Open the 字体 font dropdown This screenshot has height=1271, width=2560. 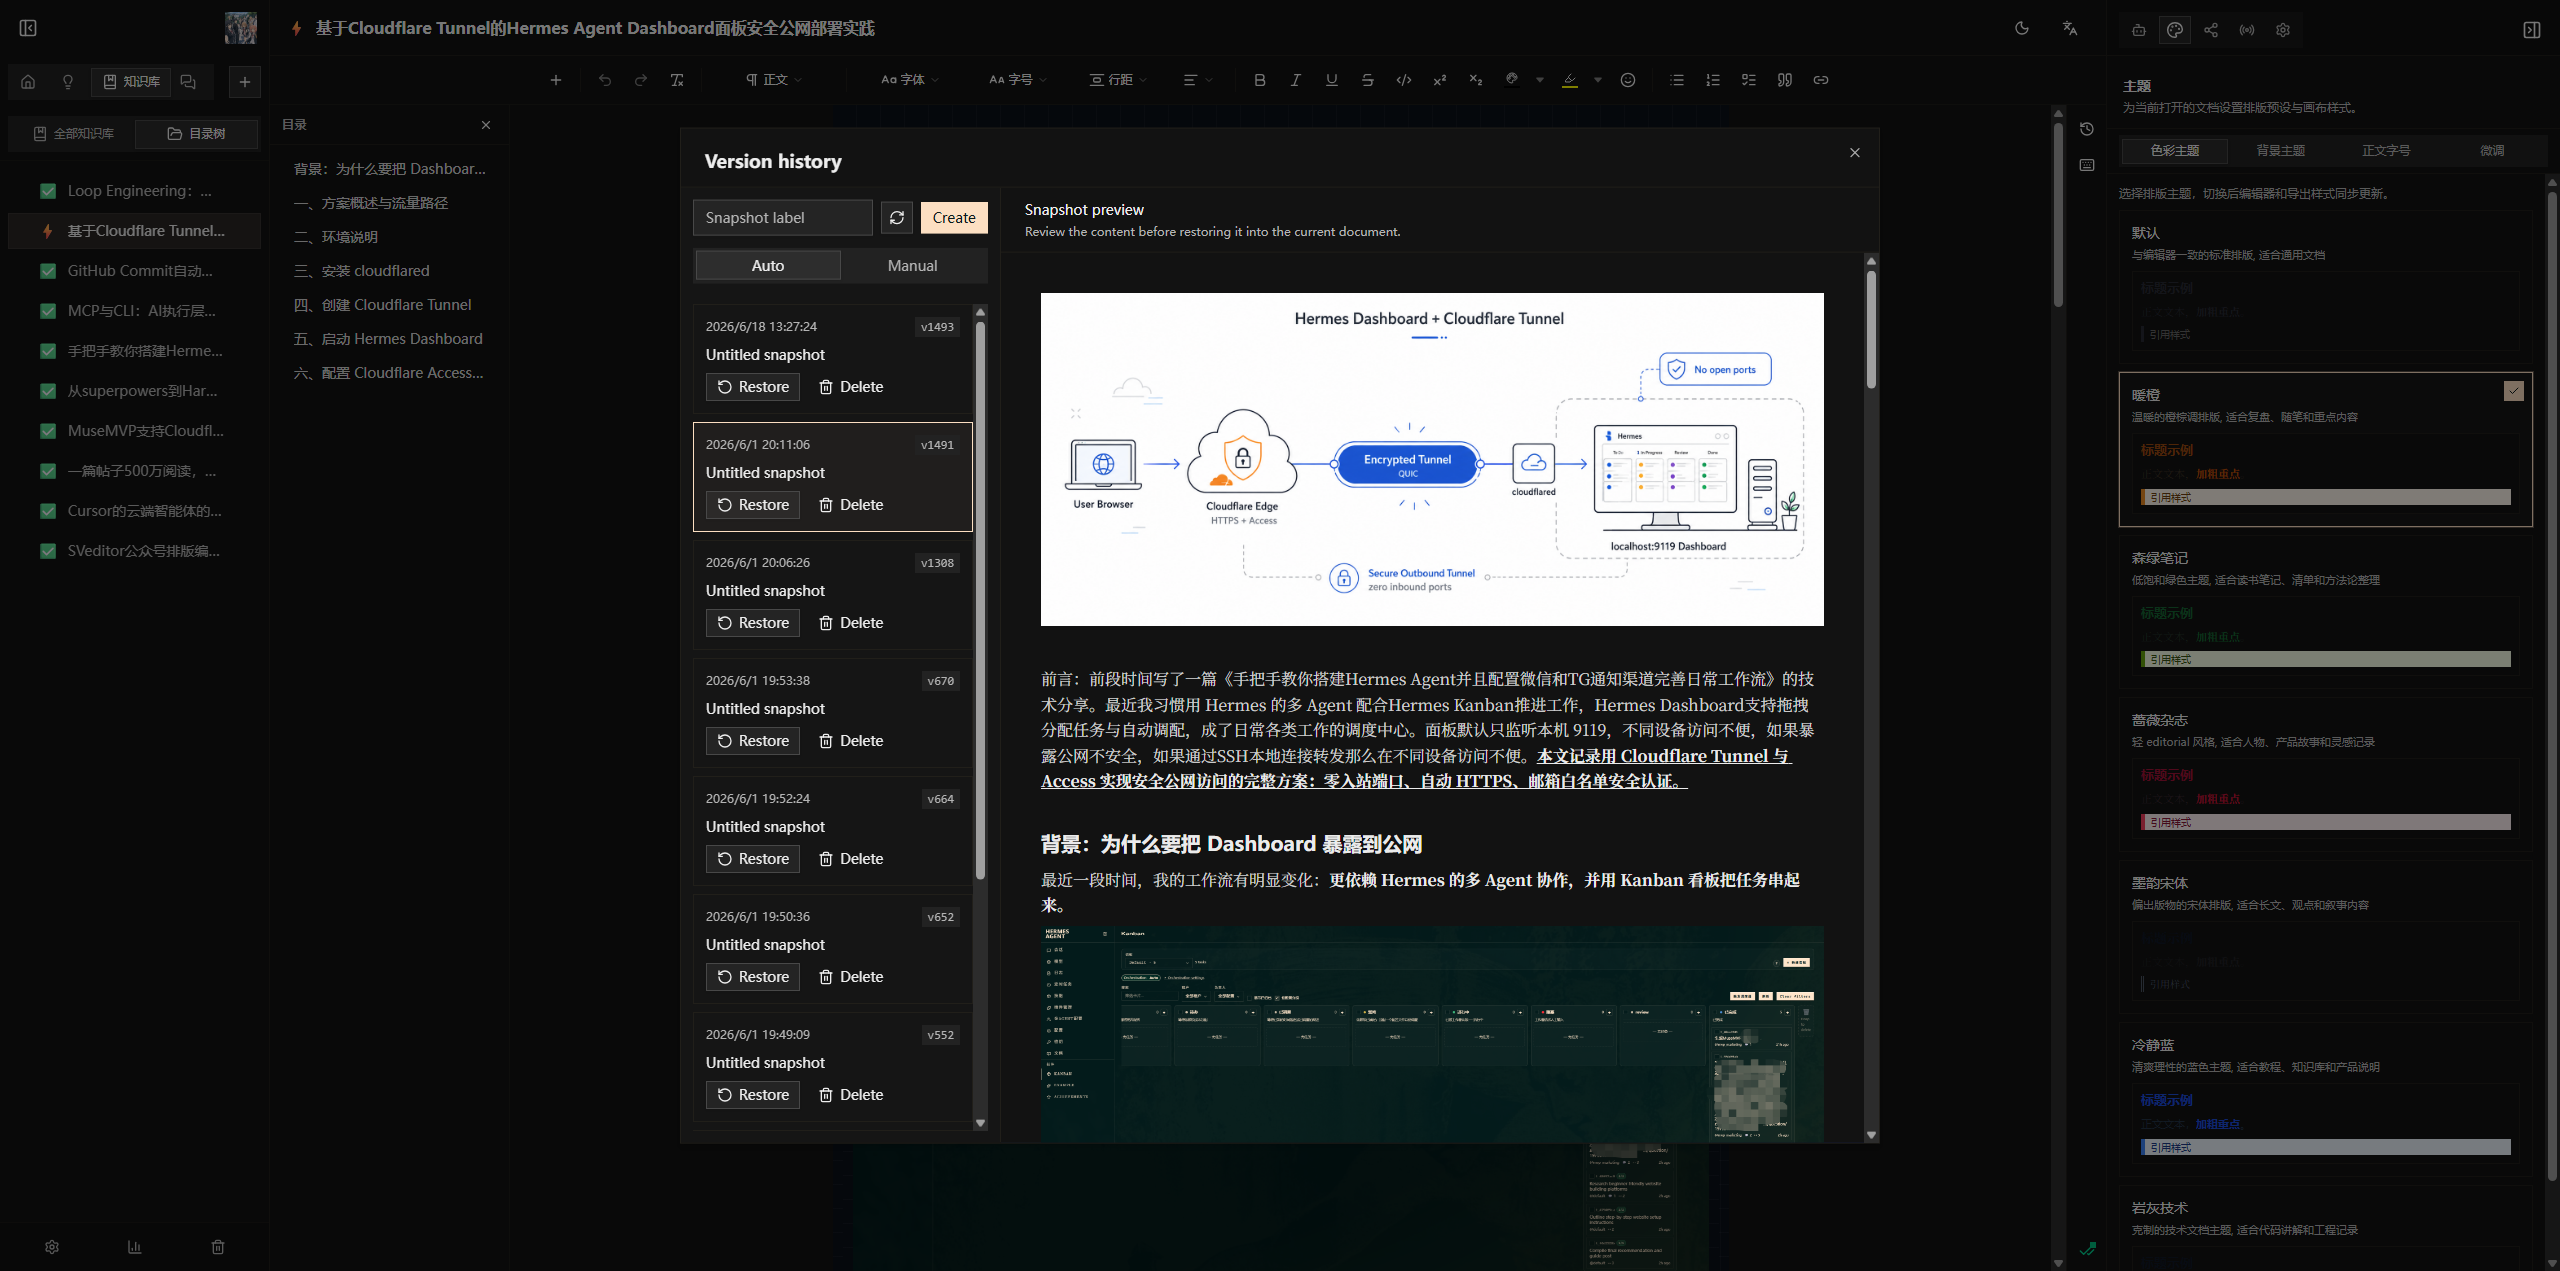(x=909, y=80)
